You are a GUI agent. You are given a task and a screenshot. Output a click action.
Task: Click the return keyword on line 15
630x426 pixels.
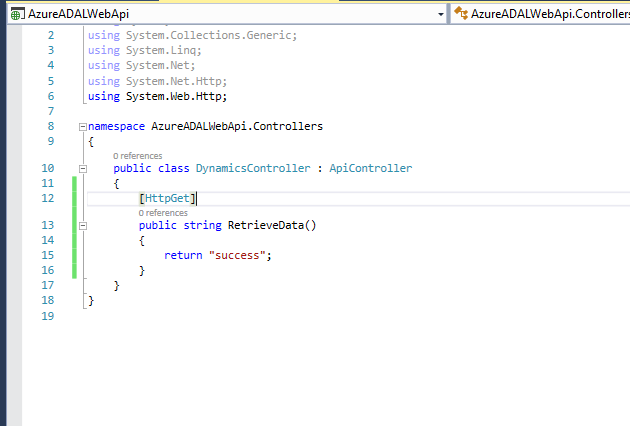pos(183,256)
